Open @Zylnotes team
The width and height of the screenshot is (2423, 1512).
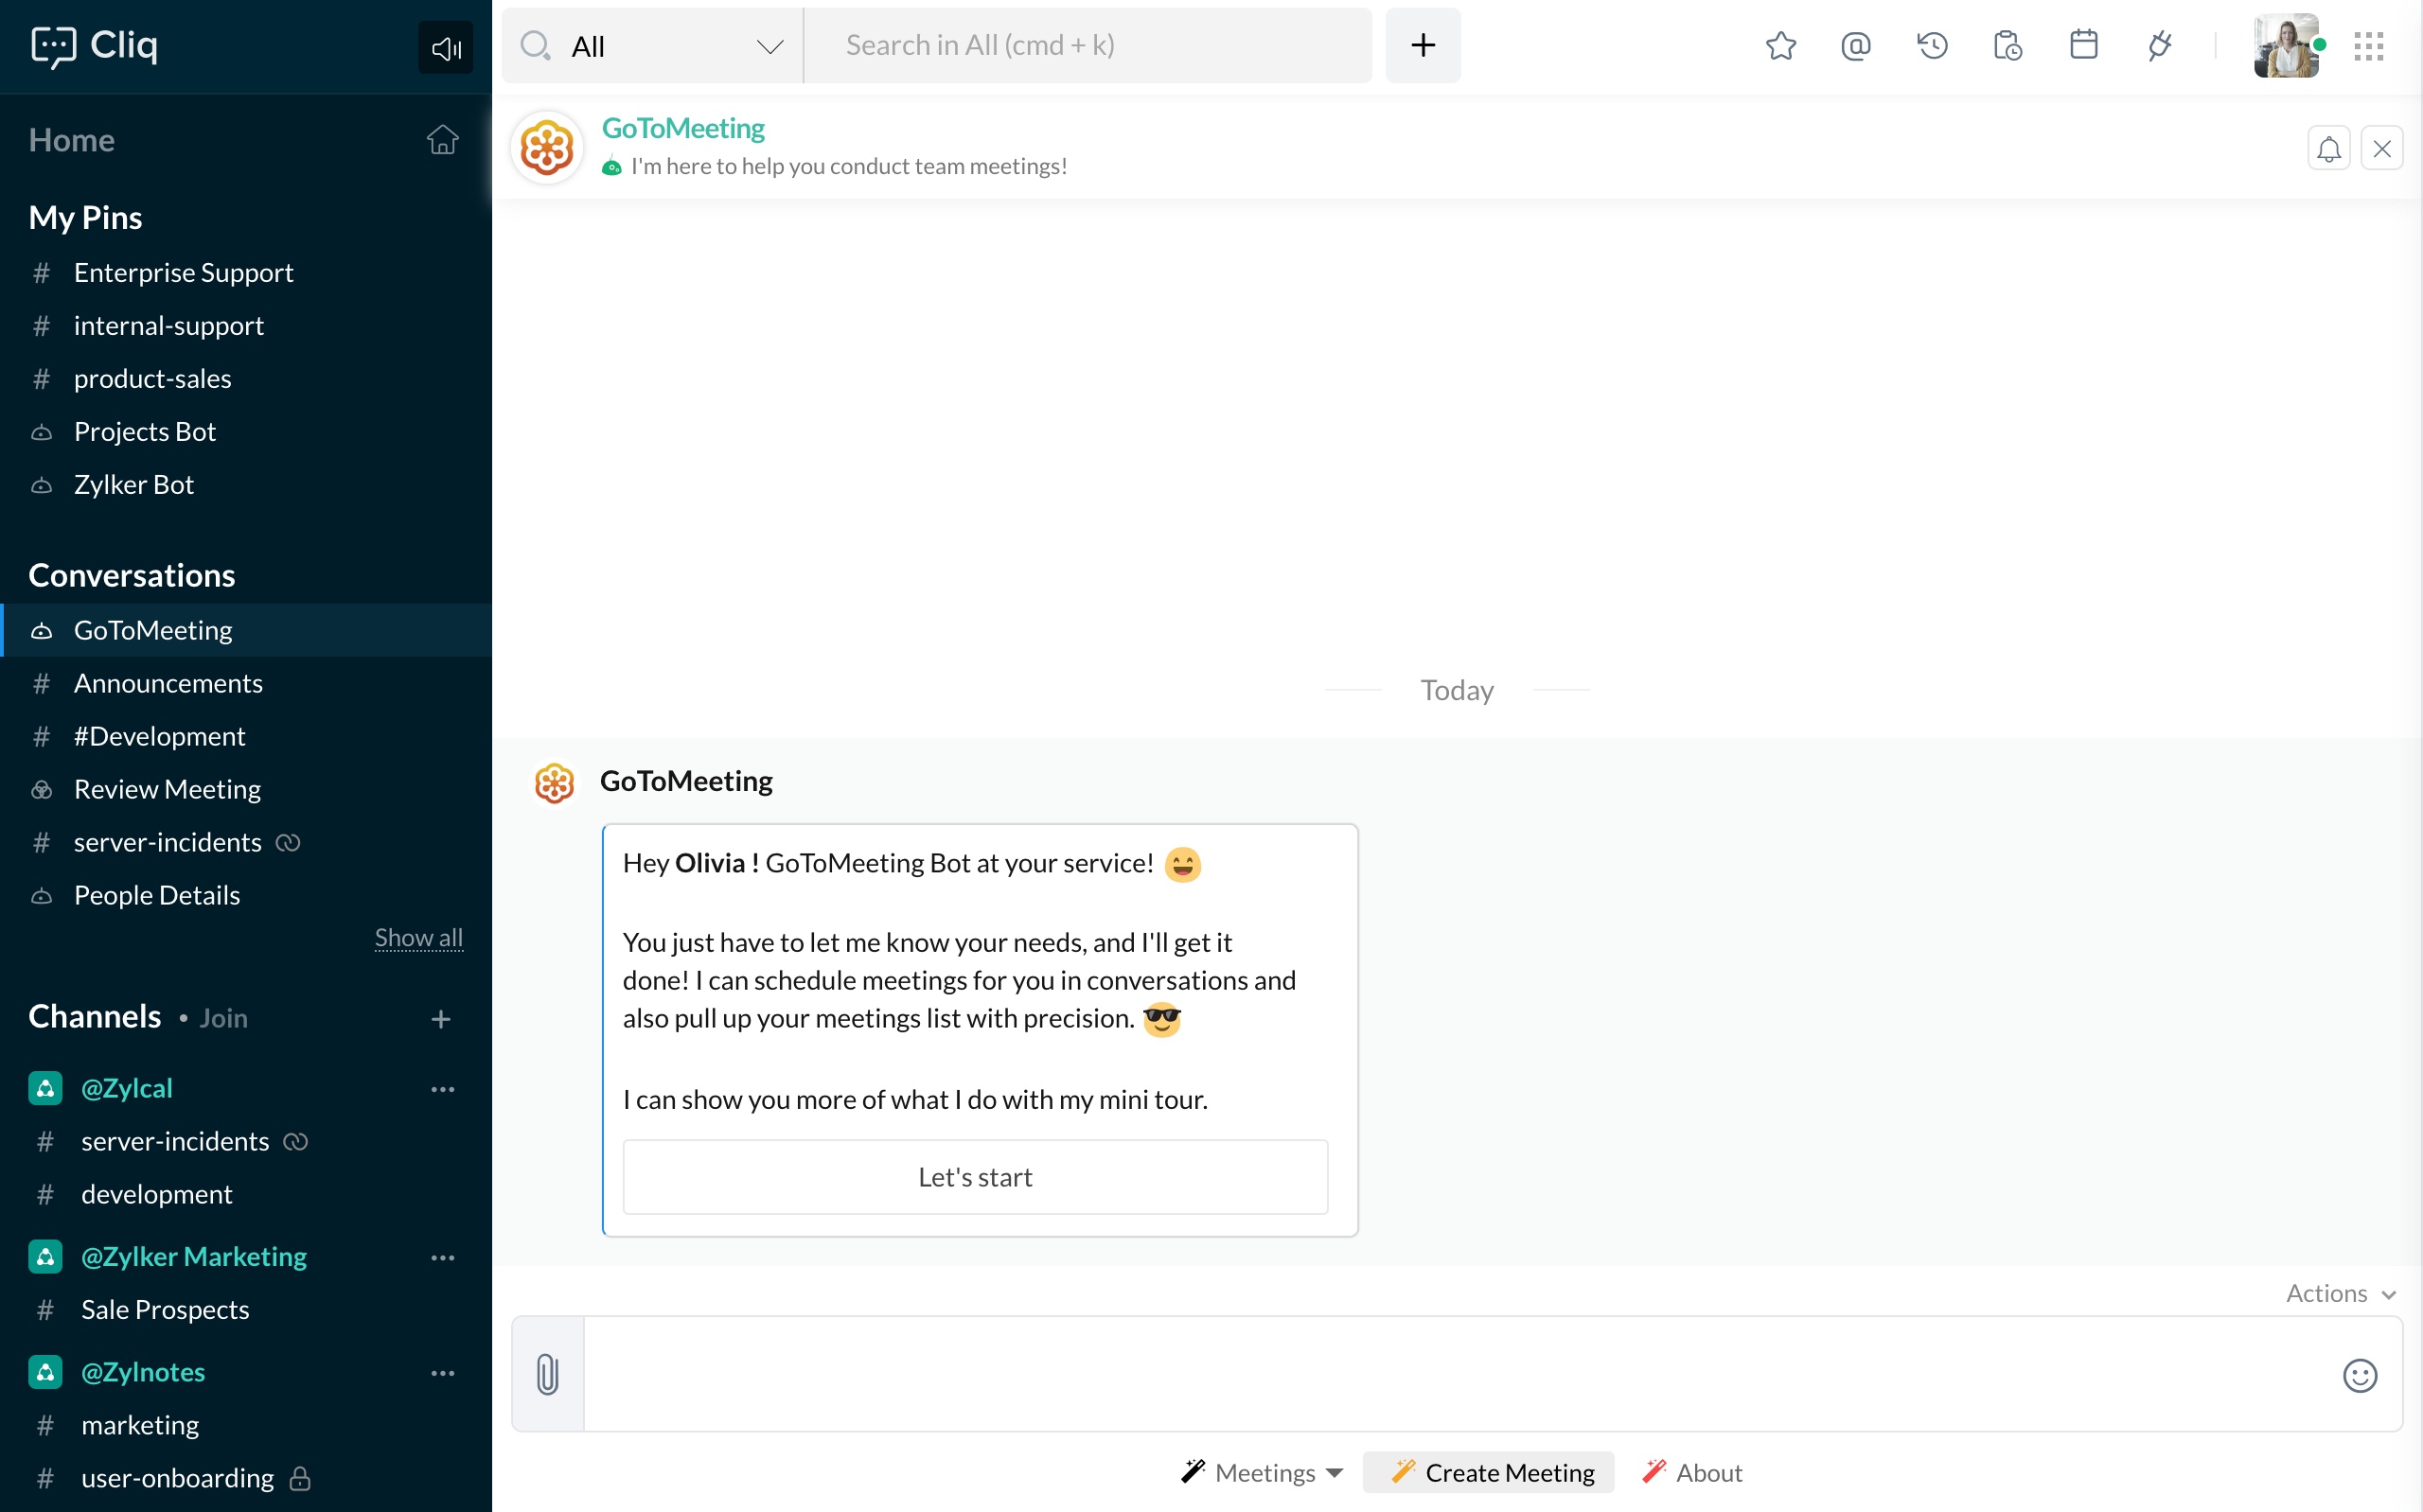click(x=143, y=1372)
